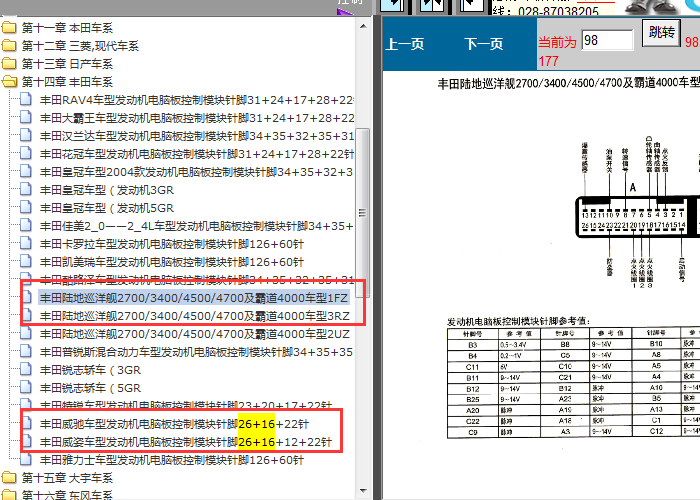Click the B8 pin cell

565,344
